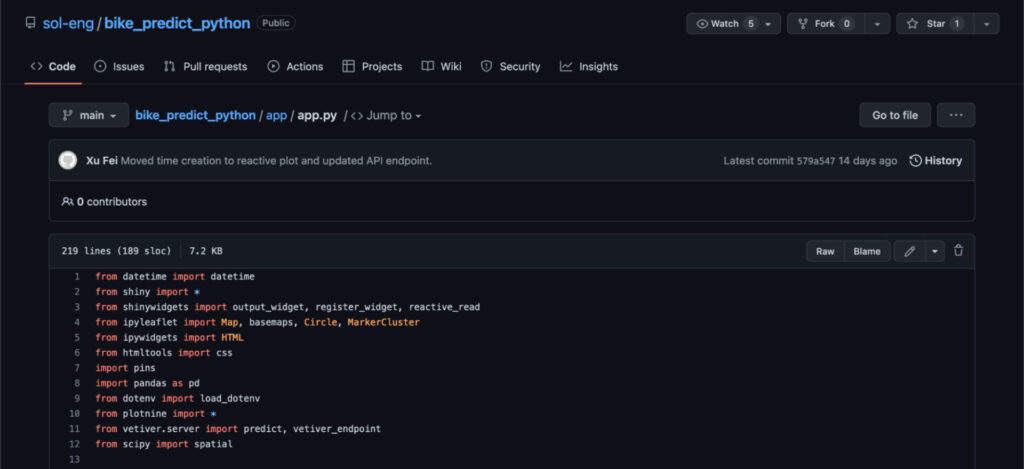Expand the Watch notifications dropdown arrow
This screenshot has width=1024, height=469.
(768, 24)
